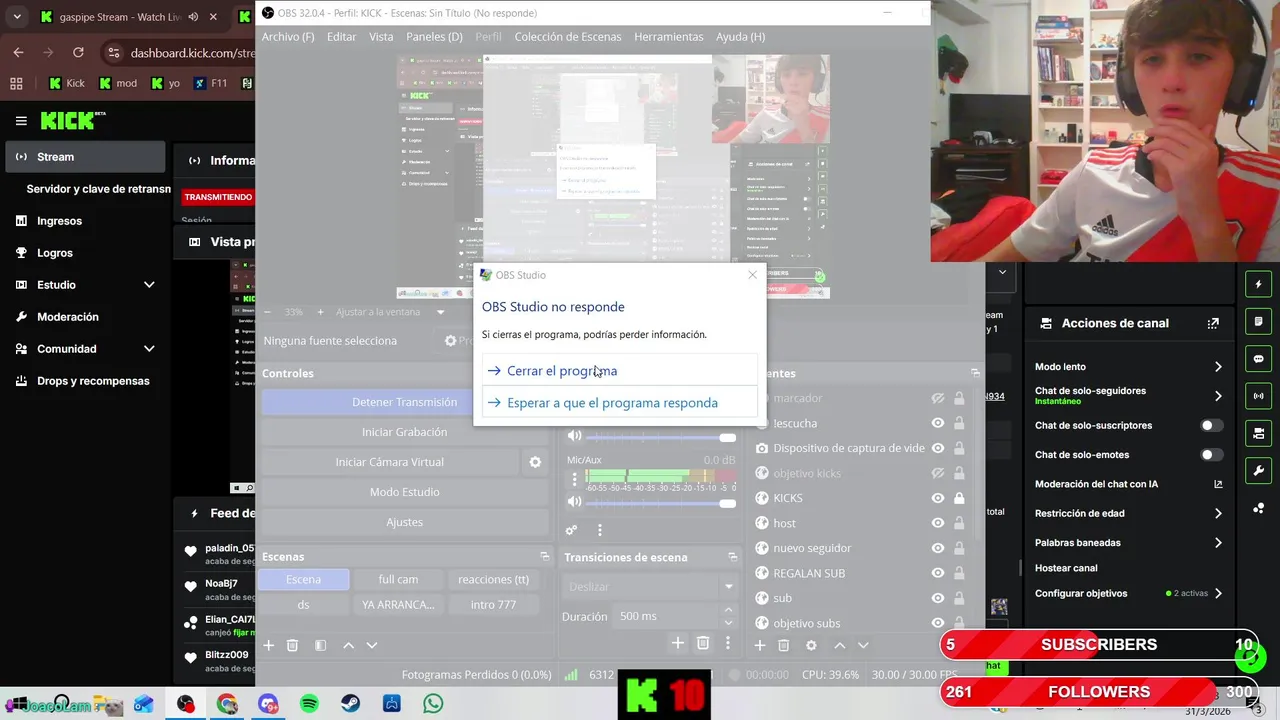The width and height of the screenshot is (1280, 720).
Task: Open the Ayuda (H) menu
Action: click(740, 36)
